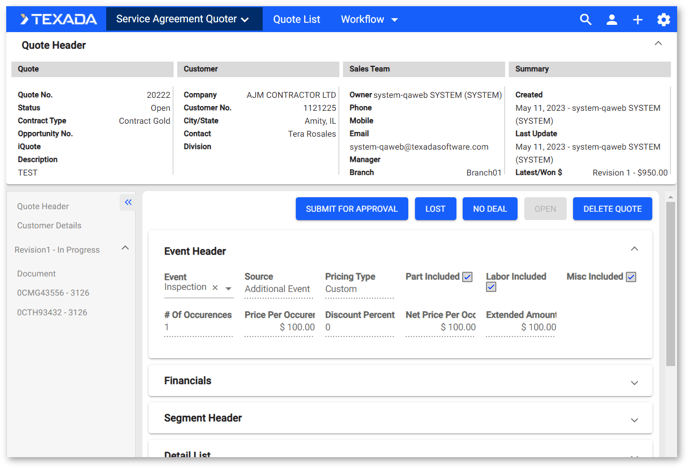Toggle the Labor Included checkbox
The image size is (688, 468).
coord(491,288)
